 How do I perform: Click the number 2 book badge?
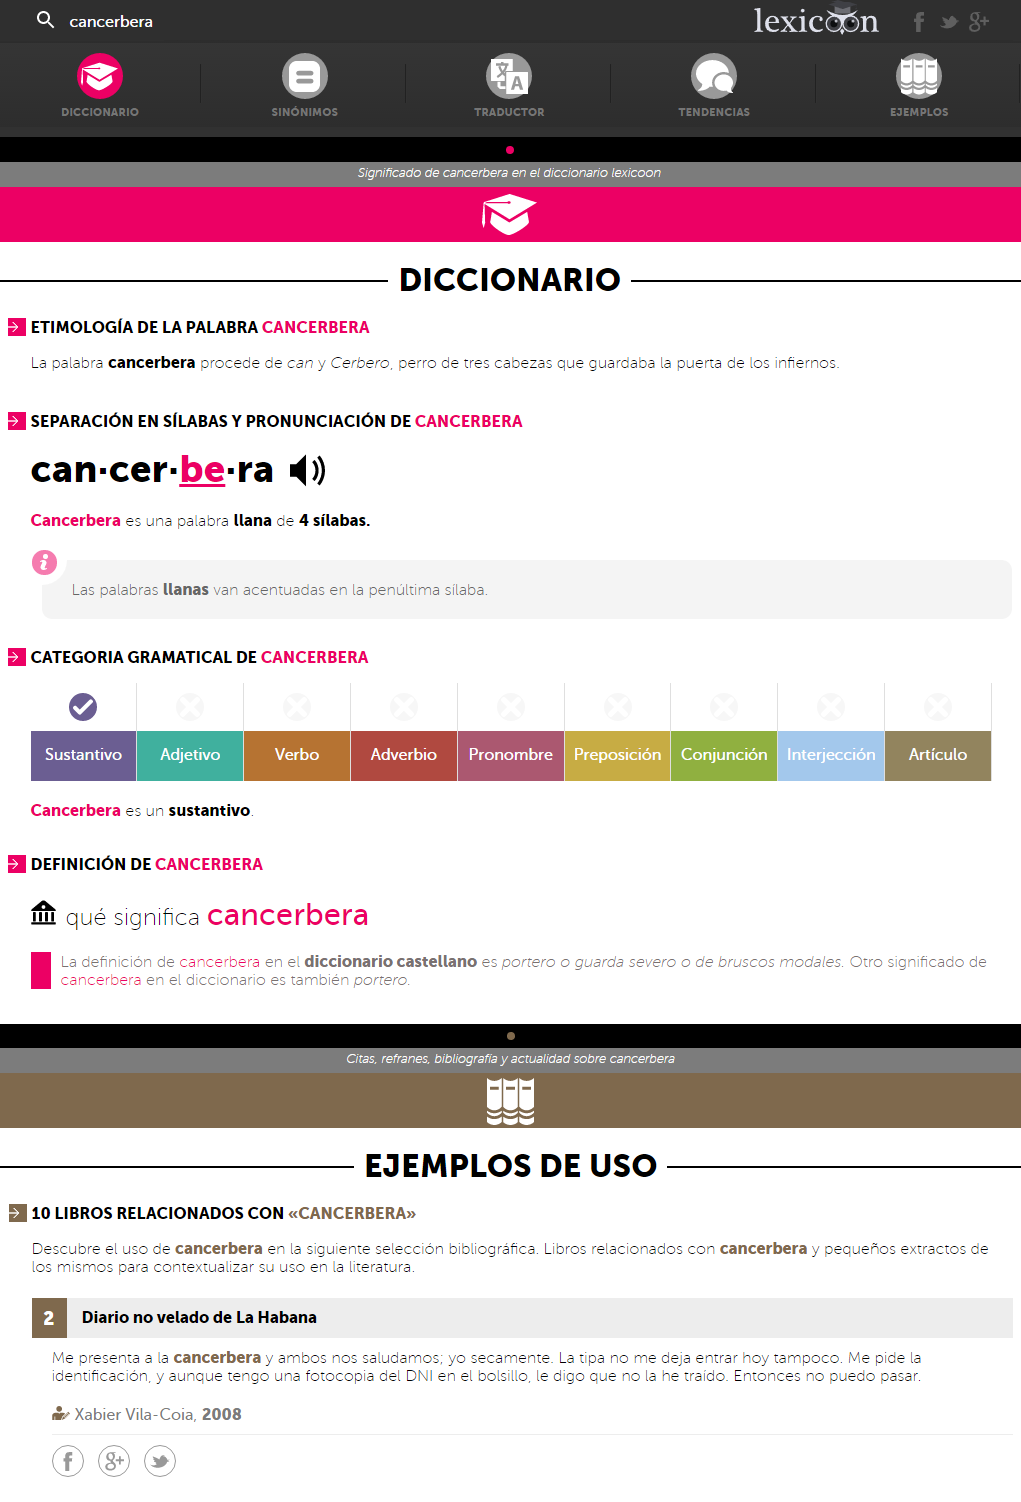point(49,1318)
